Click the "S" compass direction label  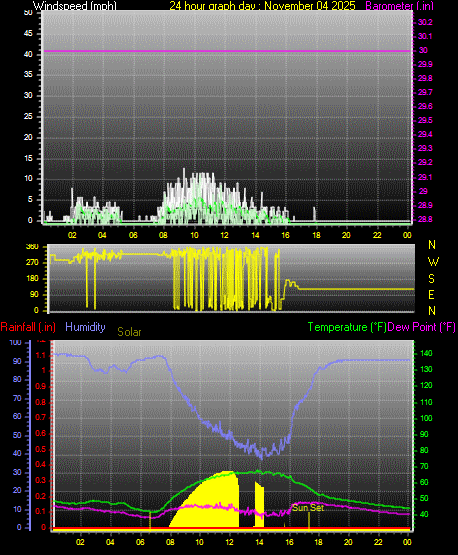coord(431,279)
